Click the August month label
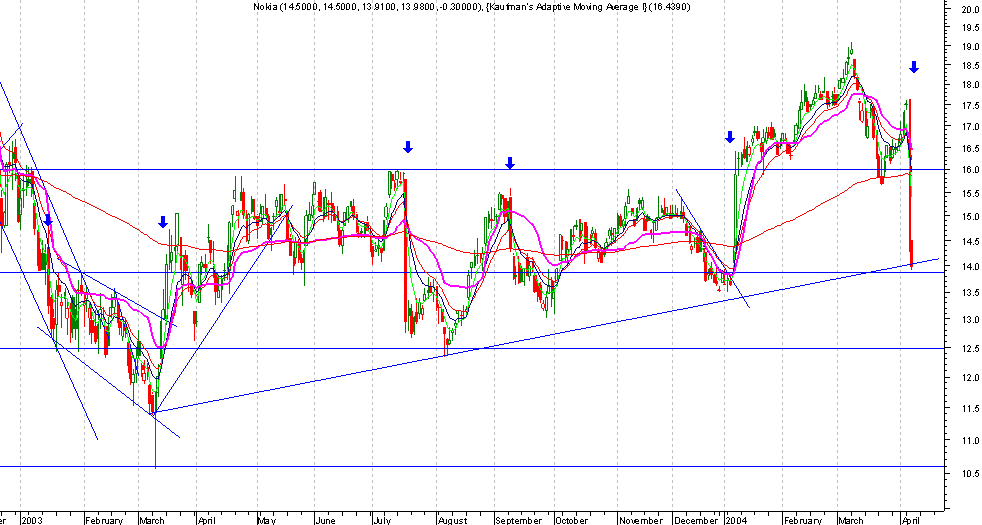Screen dimensions: 982x525 pyautogui.click(x=453, y=520)
